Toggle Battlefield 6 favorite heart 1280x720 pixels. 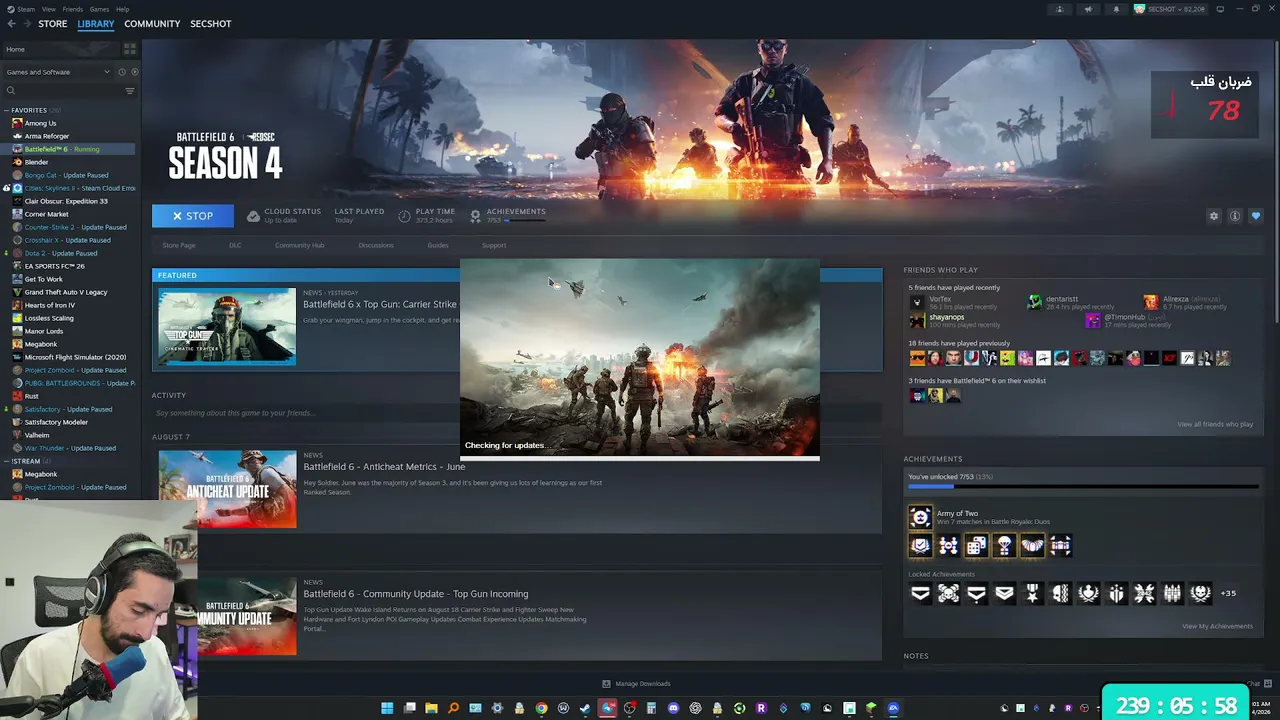click(1256, 216)
